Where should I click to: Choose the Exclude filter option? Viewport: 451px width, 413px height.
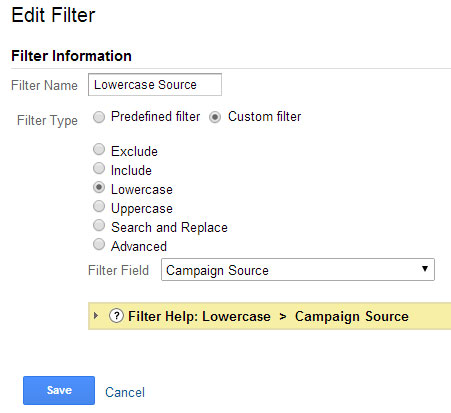click(99, 149)
